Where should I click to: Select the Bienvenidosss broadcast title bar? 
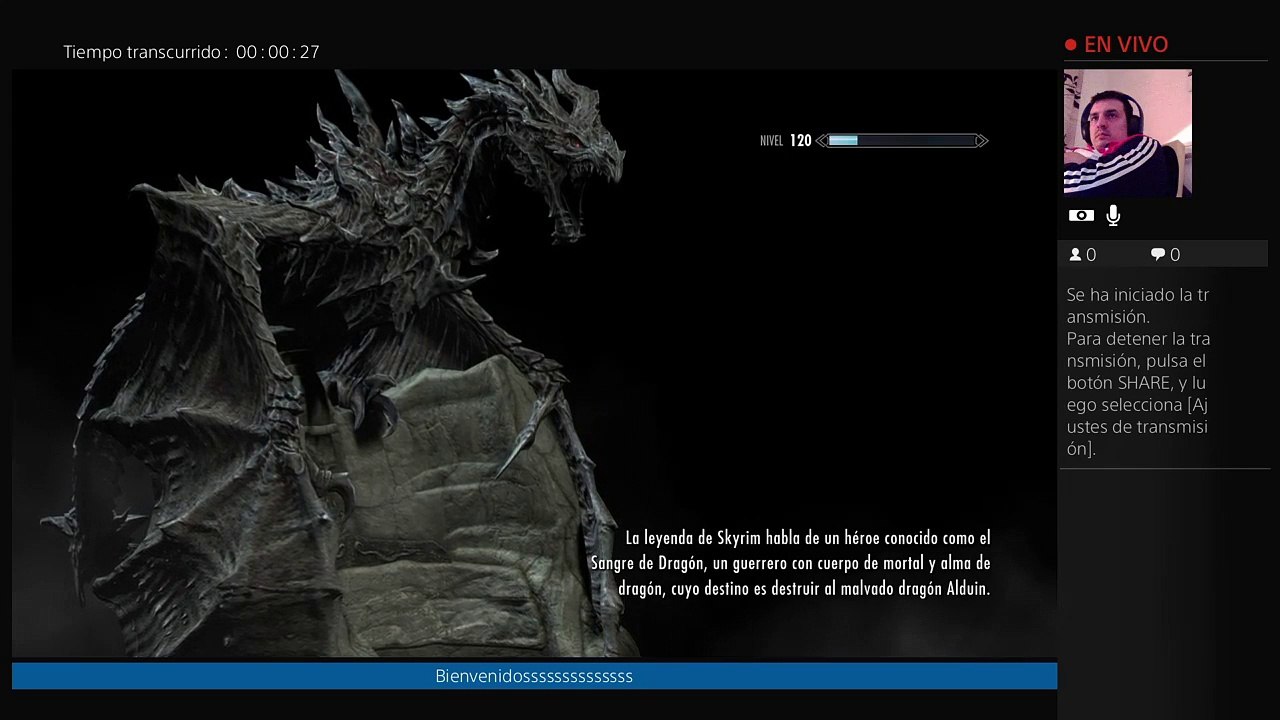[534, 676]
